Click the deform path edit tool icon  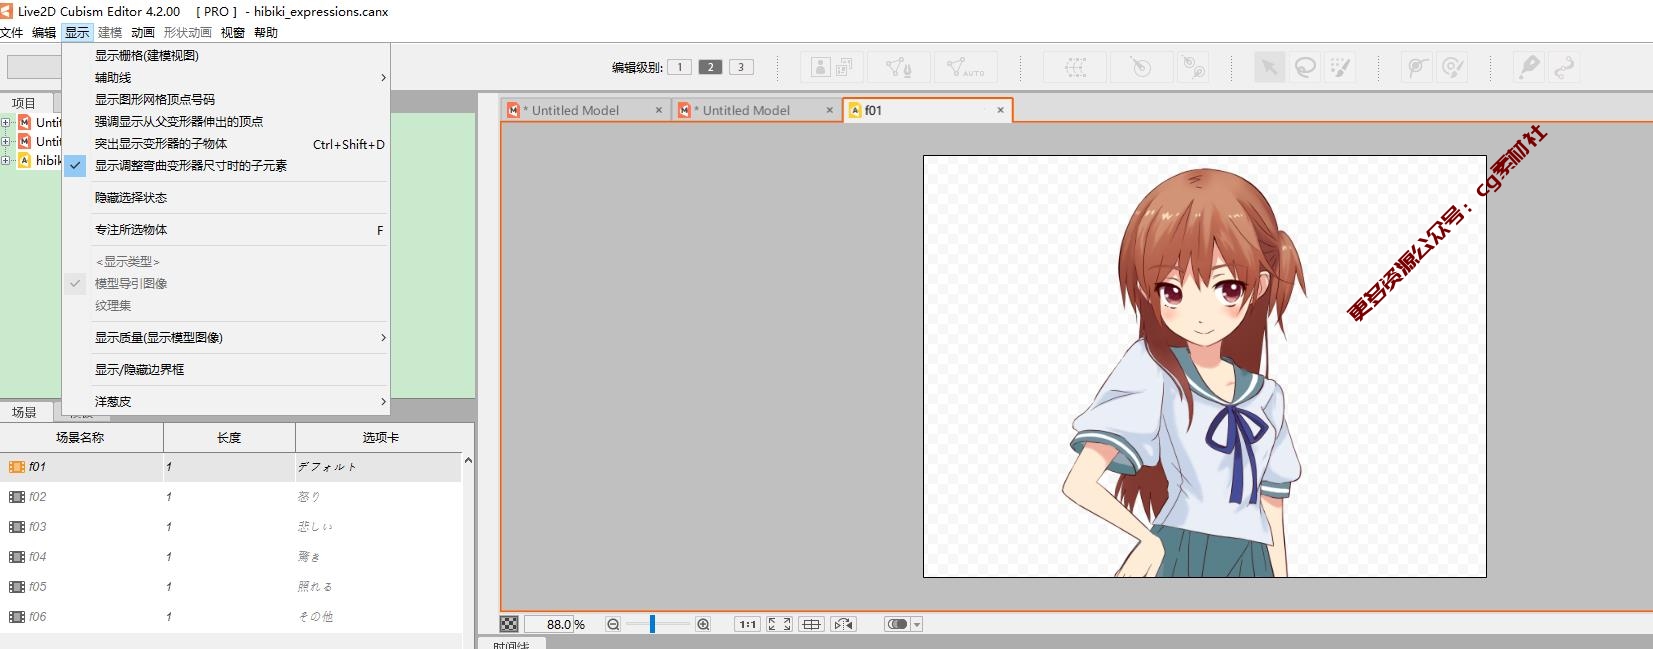tap(1452, 67)
